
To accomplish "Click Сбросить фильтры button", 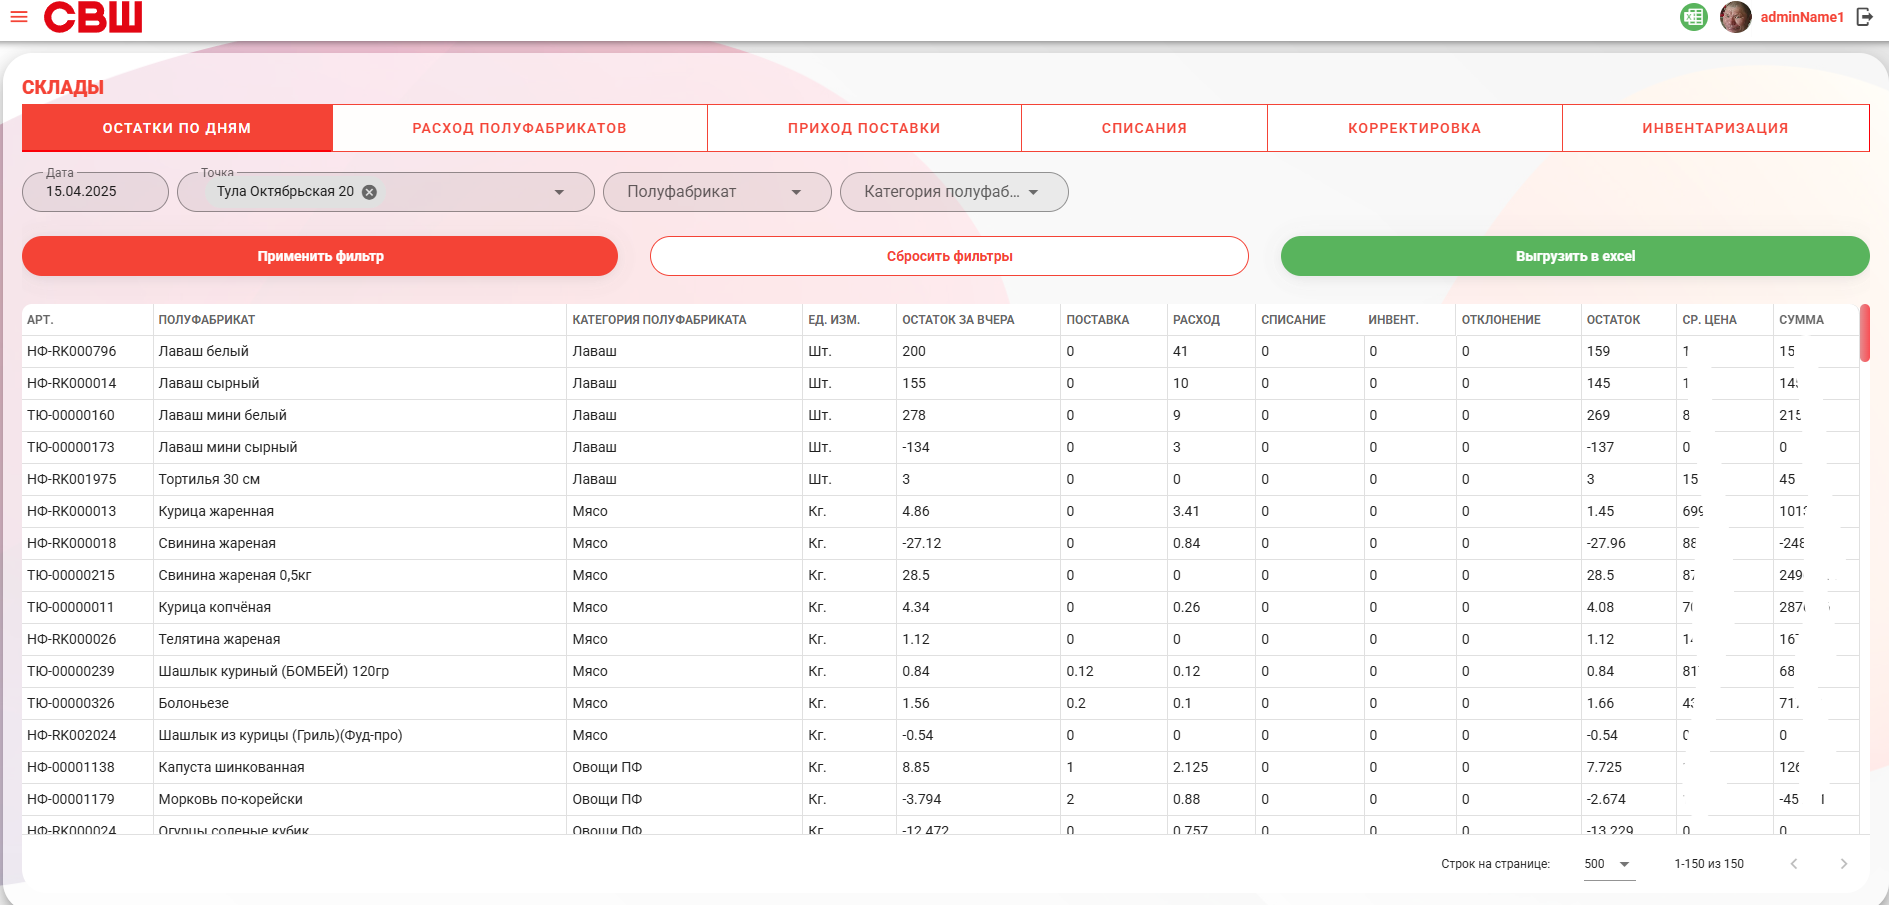I will click(x=949, y=256).
